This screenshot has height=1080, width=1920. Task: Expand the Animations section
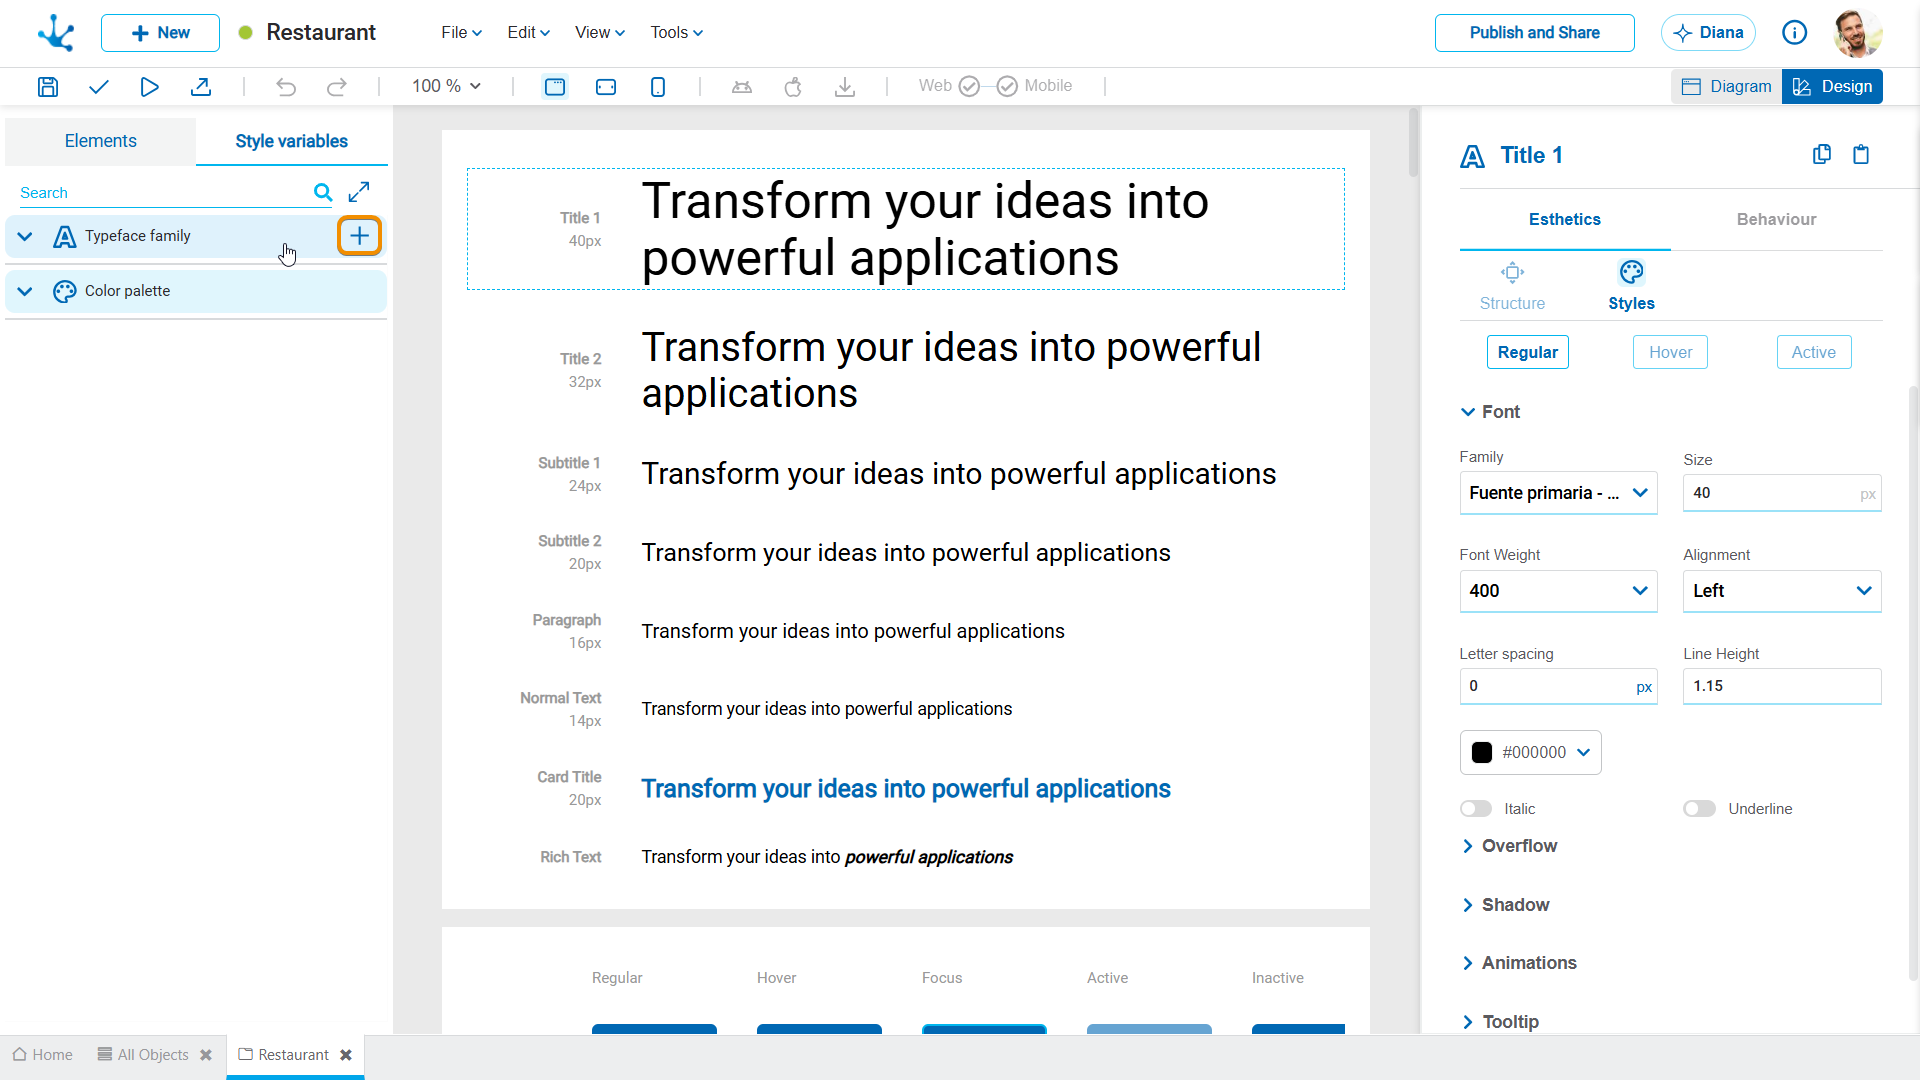click(x=1519, y=963)
